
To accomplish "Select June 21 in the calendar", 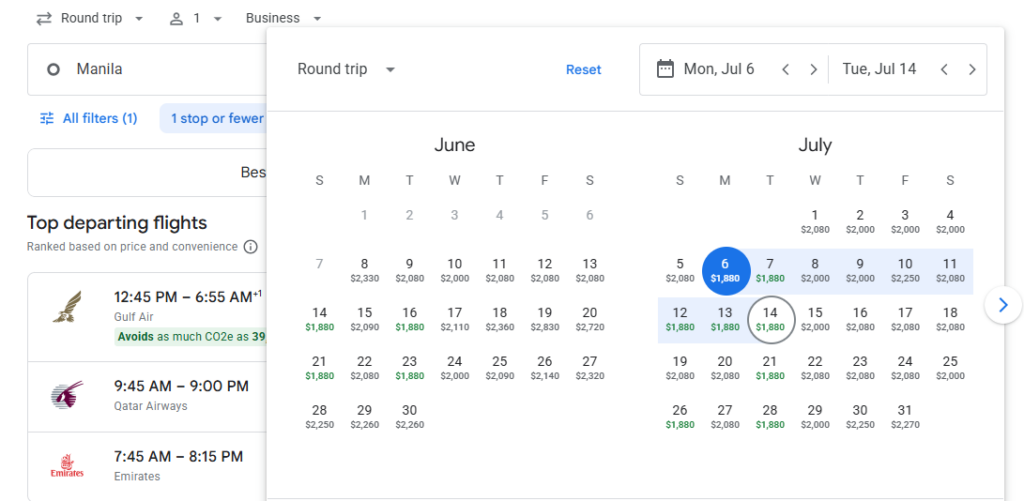I will point(319,368).
